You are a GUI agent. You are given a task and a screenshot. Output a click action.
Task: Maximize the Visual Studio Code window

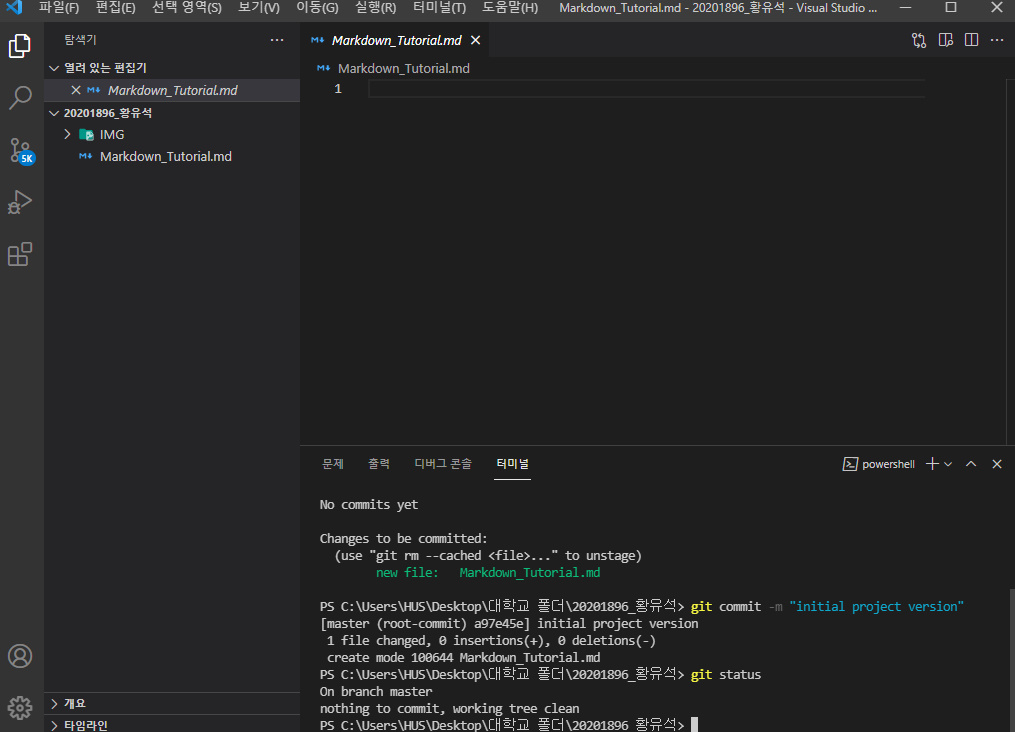coord(951,8)
